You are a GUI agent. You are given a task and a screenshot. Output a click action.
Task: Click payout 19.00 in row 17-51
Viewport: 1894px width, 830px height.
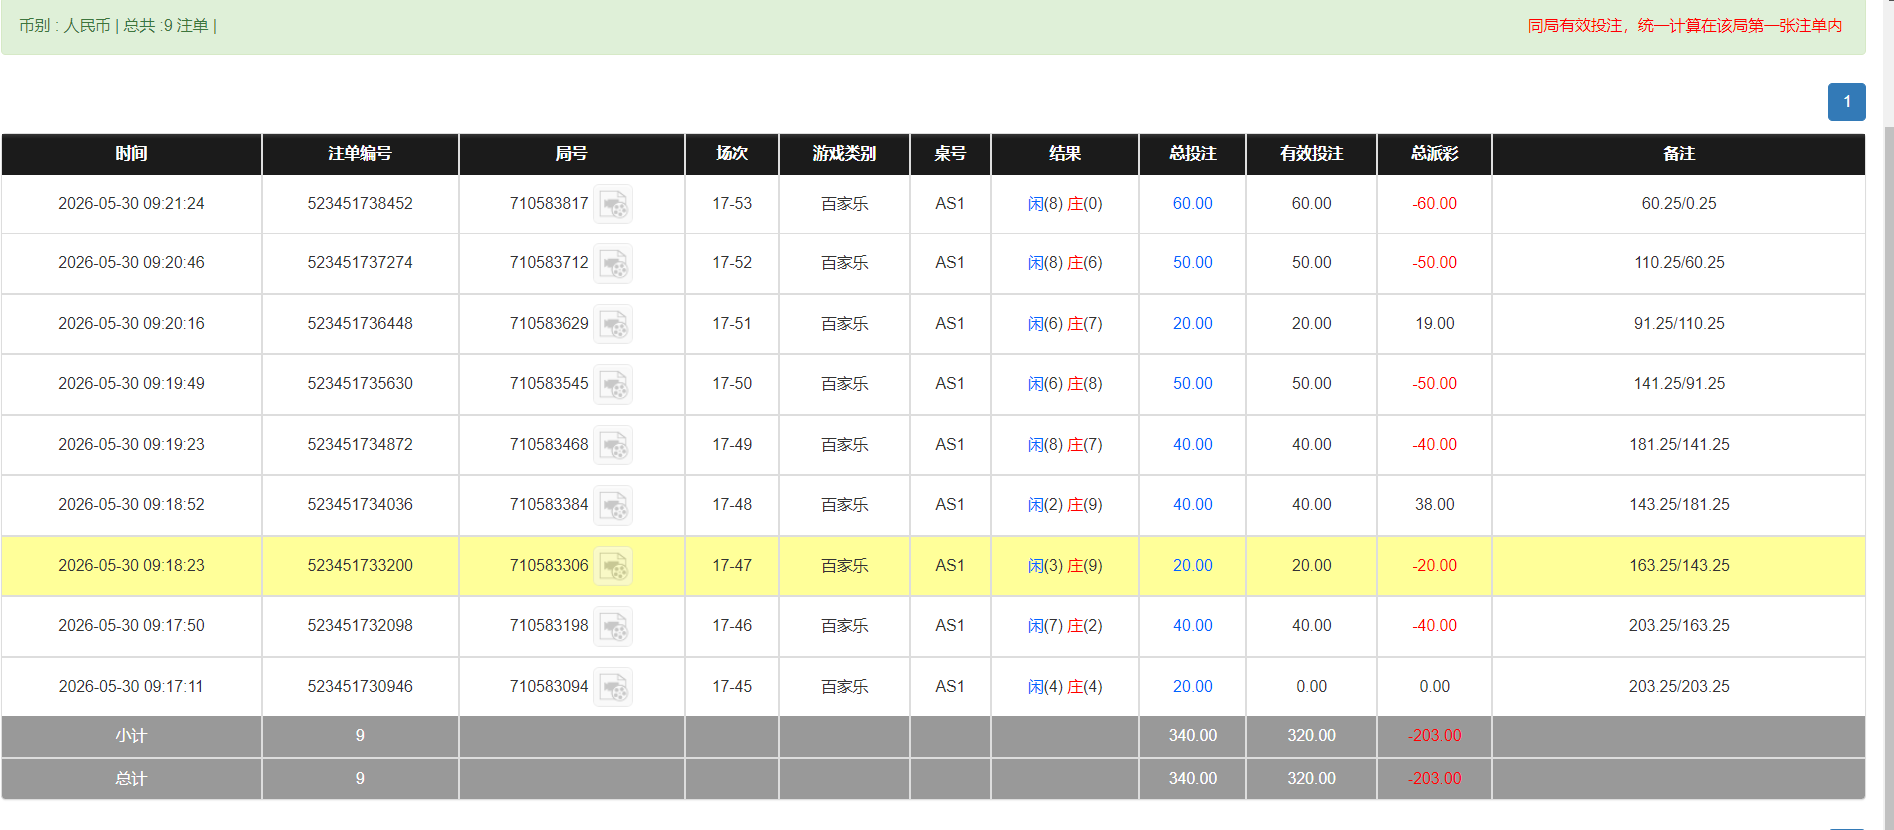[1434, 324]
